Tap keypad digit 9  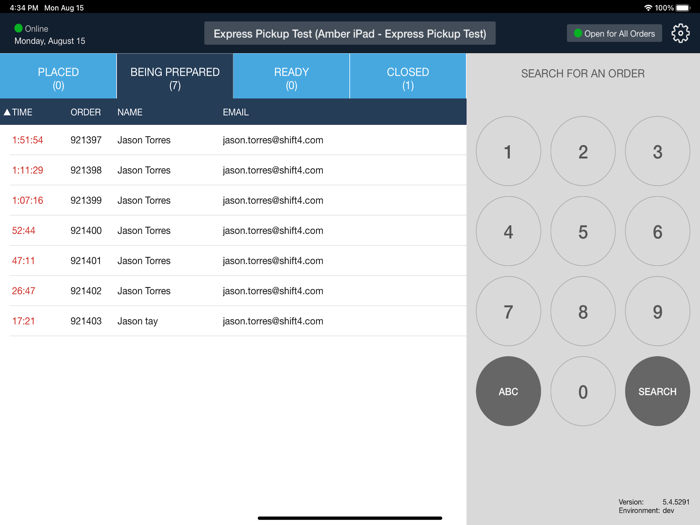tap(657, 311)
